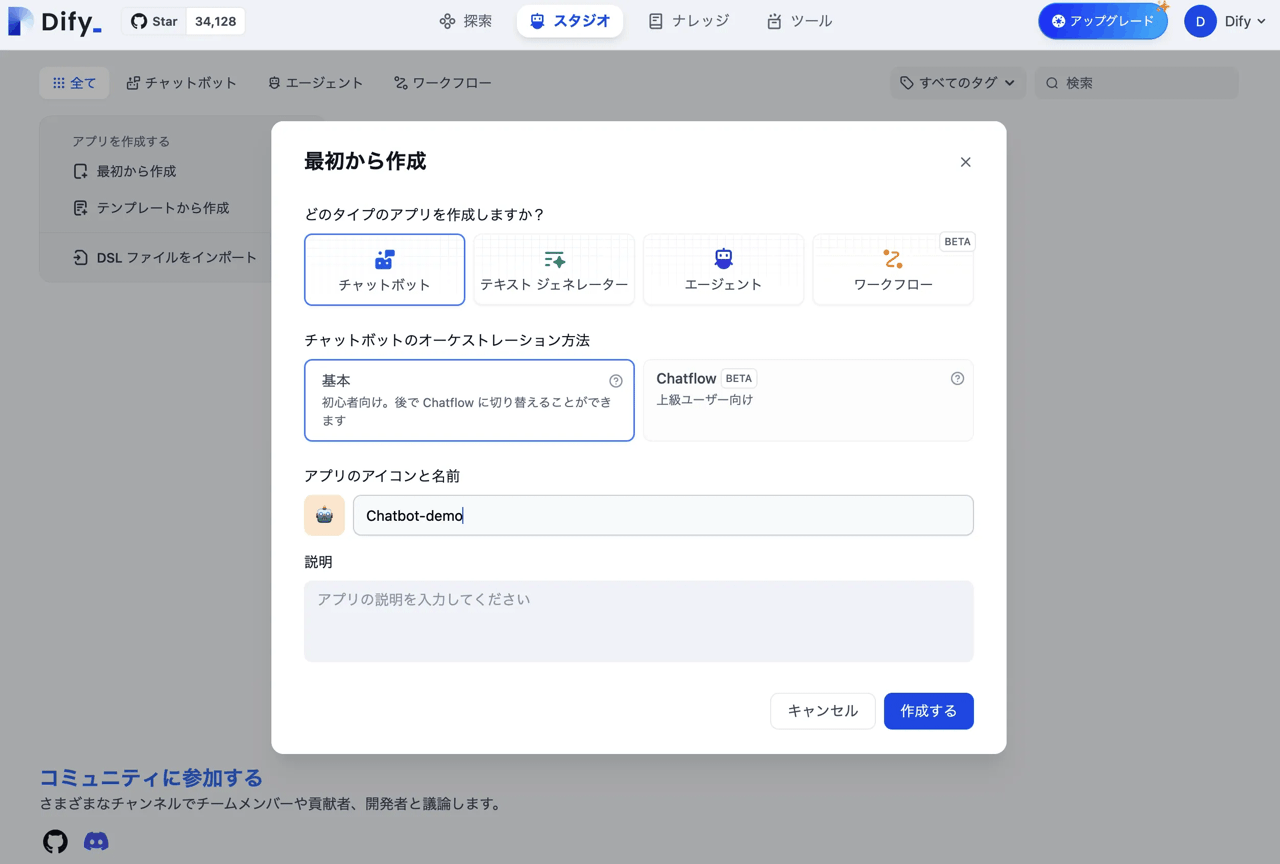Click the help icon on 基本 card
The width and height of the screenshot is (1280, 864).
[x=616, y=381]
